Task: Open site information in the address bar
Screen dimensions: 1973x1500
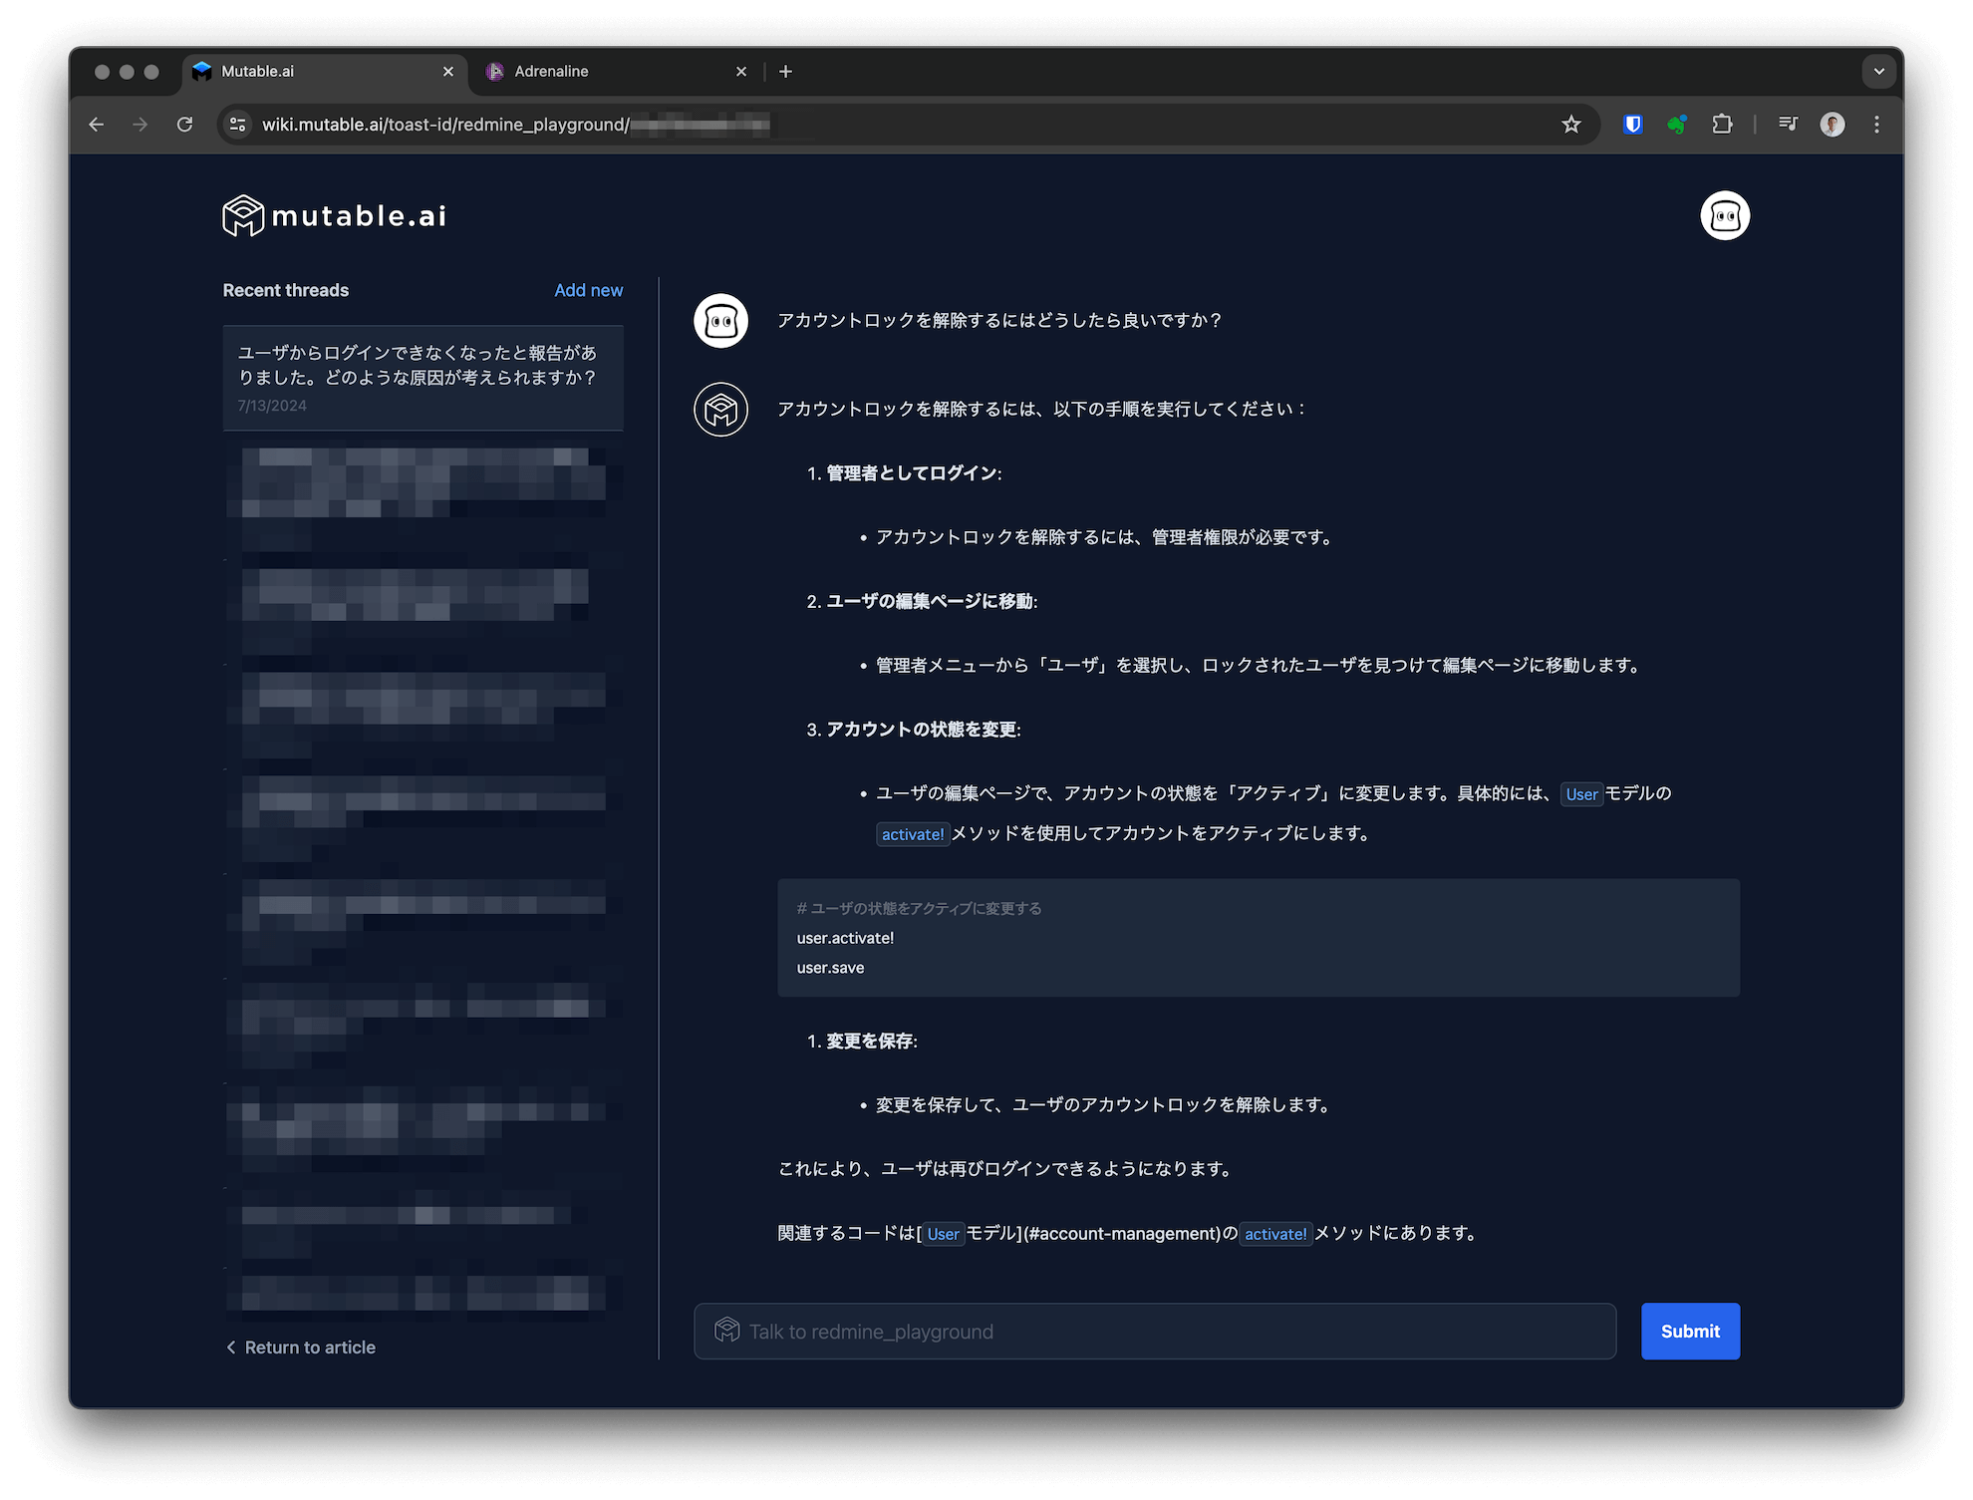Action: pyautogui.click(x=237, y=124)
